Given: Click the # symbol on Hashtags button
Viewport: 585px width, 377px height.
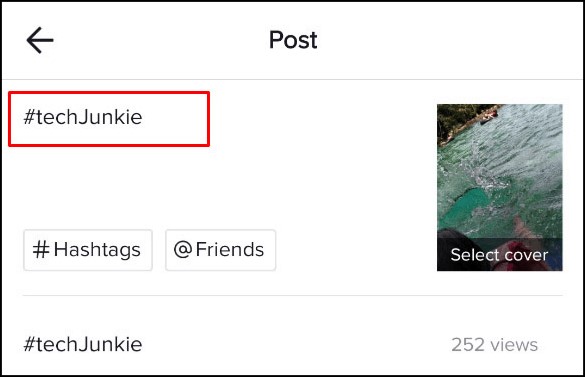Looking at the screenshot, I should point(41,249).
